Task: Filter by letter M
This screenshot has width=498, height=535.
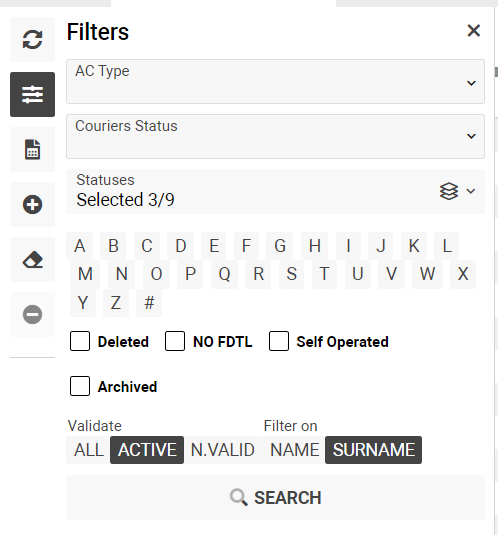Action: [85, 274]
